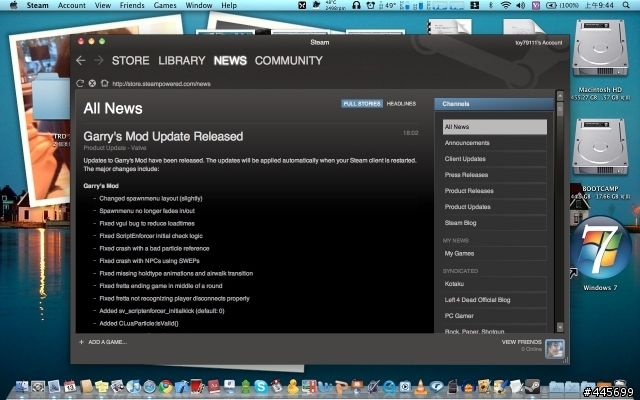Reload the Steam news page
This screenshot has width=640, height=400.
(x=80, y=83)
